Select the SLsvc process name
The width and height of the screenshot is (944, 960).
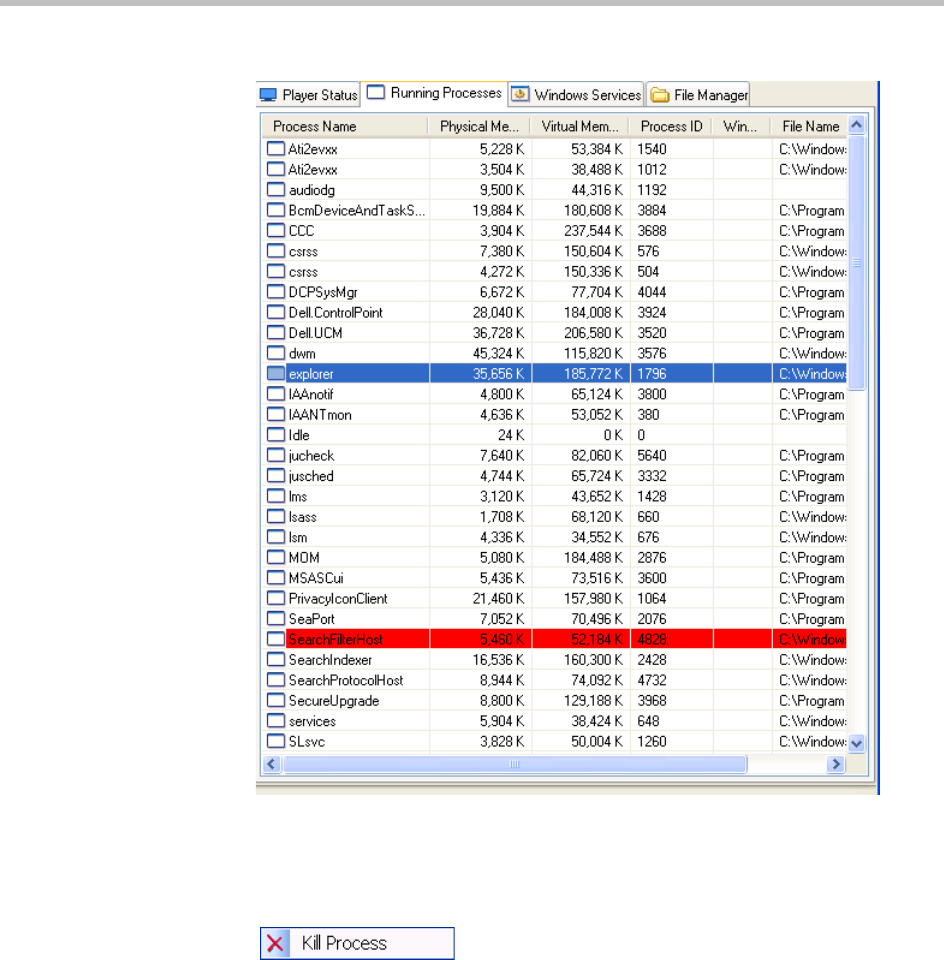[307, 741]
